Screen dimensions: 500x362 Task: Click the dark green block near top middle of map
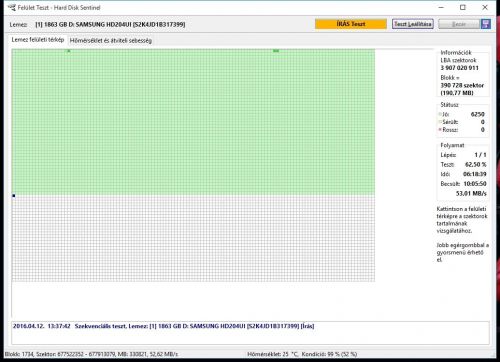276,51
